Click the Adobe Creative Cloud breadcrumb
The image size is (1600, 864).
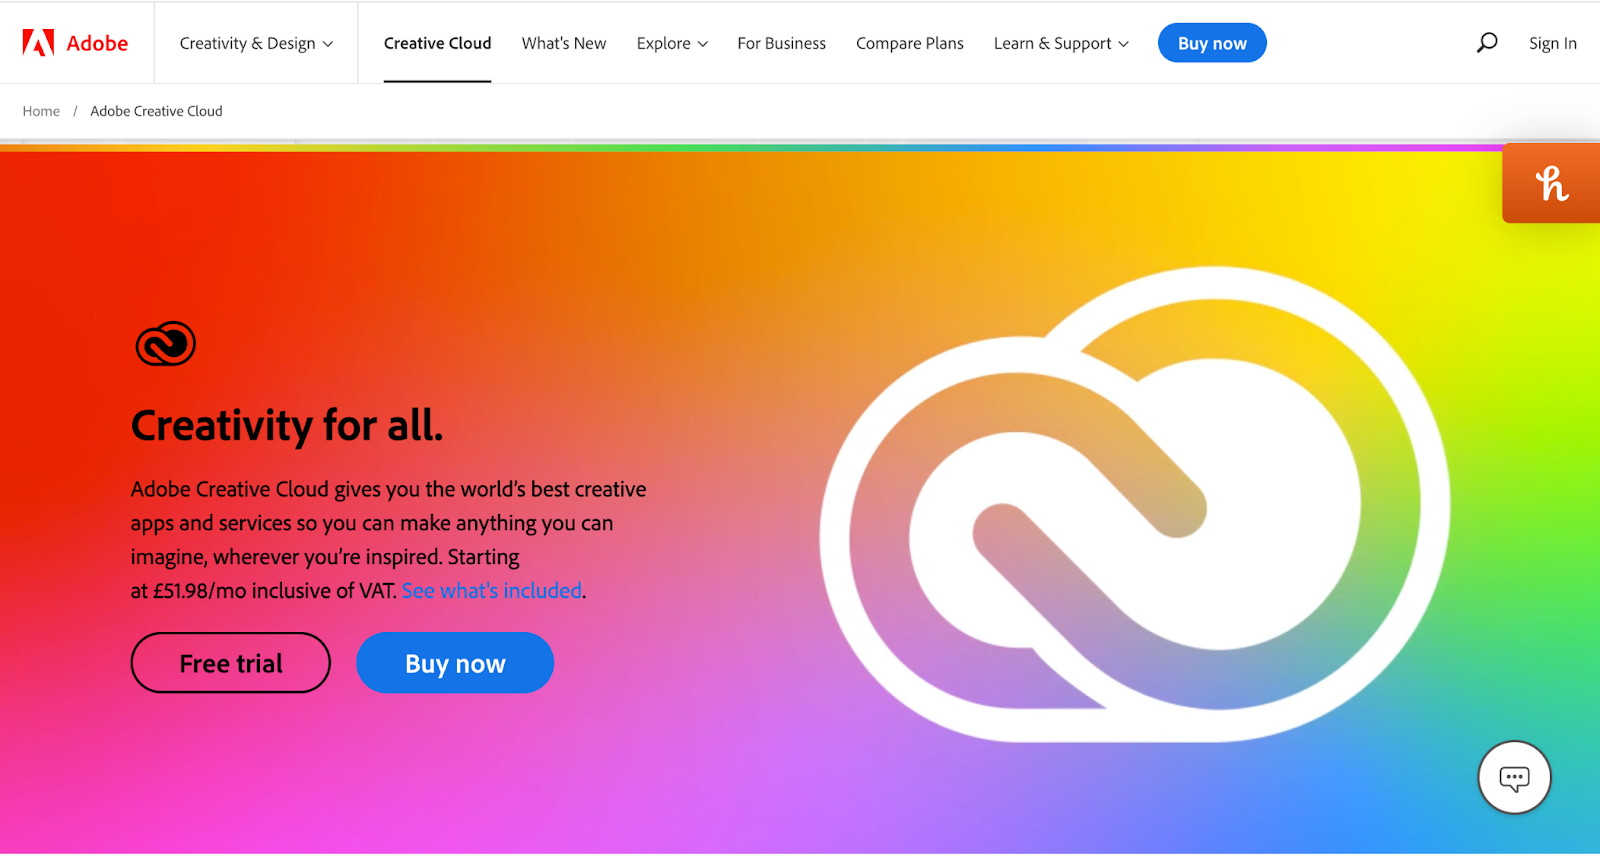coord(156,111)
